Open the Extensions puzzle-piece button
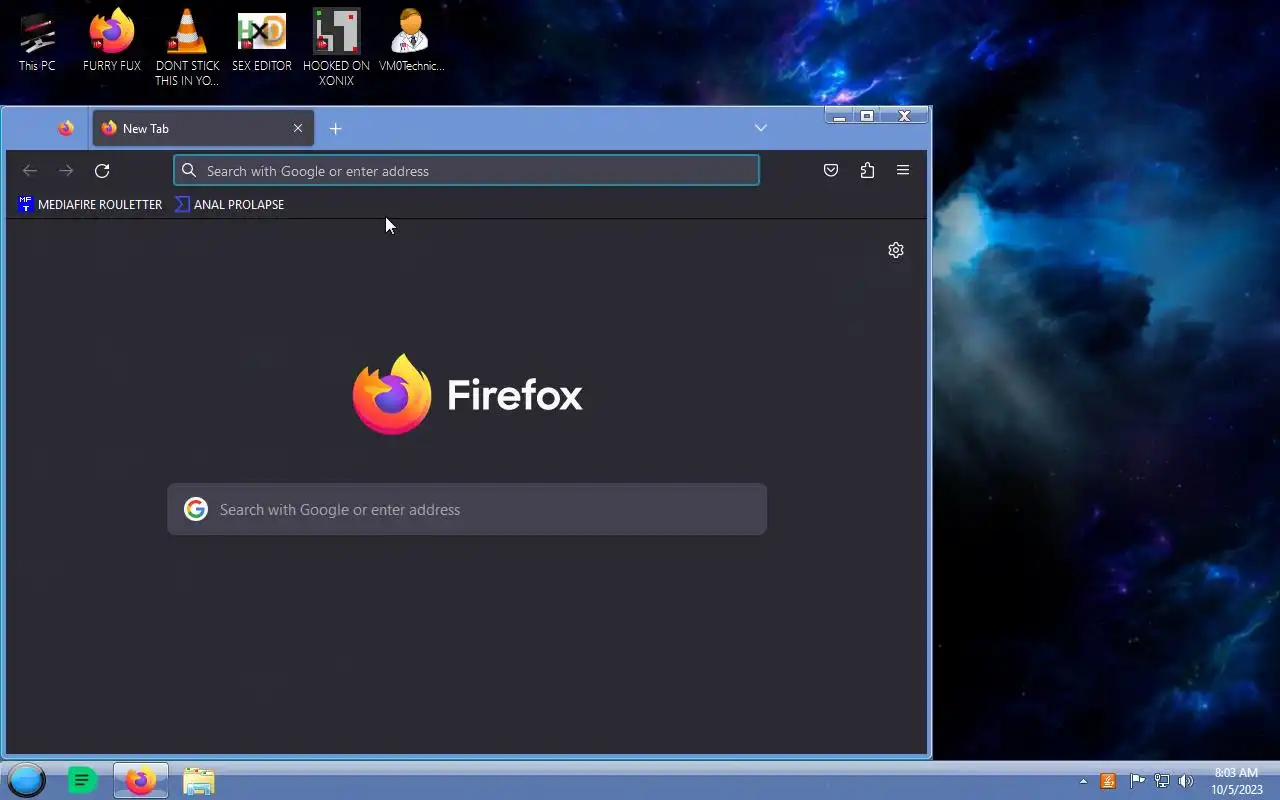Screen dimensions: 1280x800 pyautogui.click(x=867, y=171)
